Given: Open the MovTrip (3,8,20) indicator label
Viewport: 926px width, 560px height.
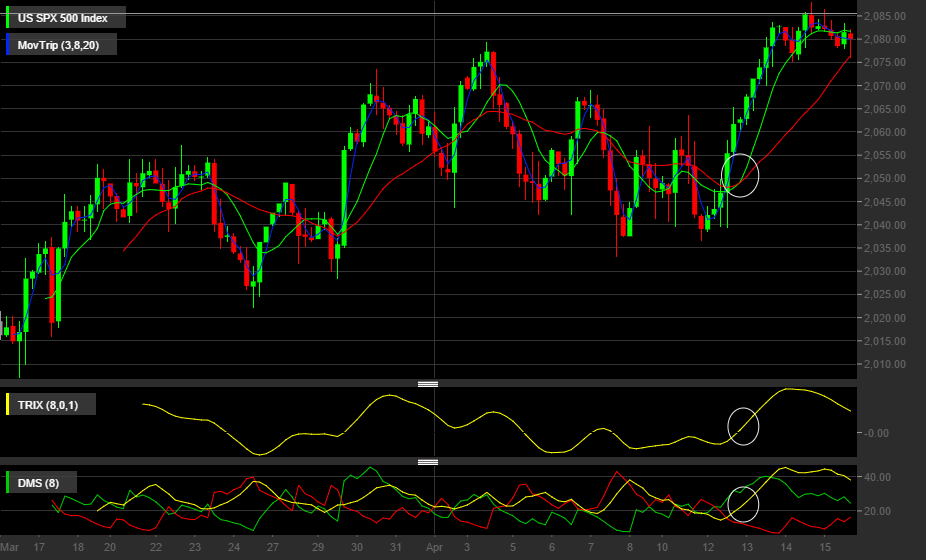Looking at the screenshot, I should coord(58,45).
